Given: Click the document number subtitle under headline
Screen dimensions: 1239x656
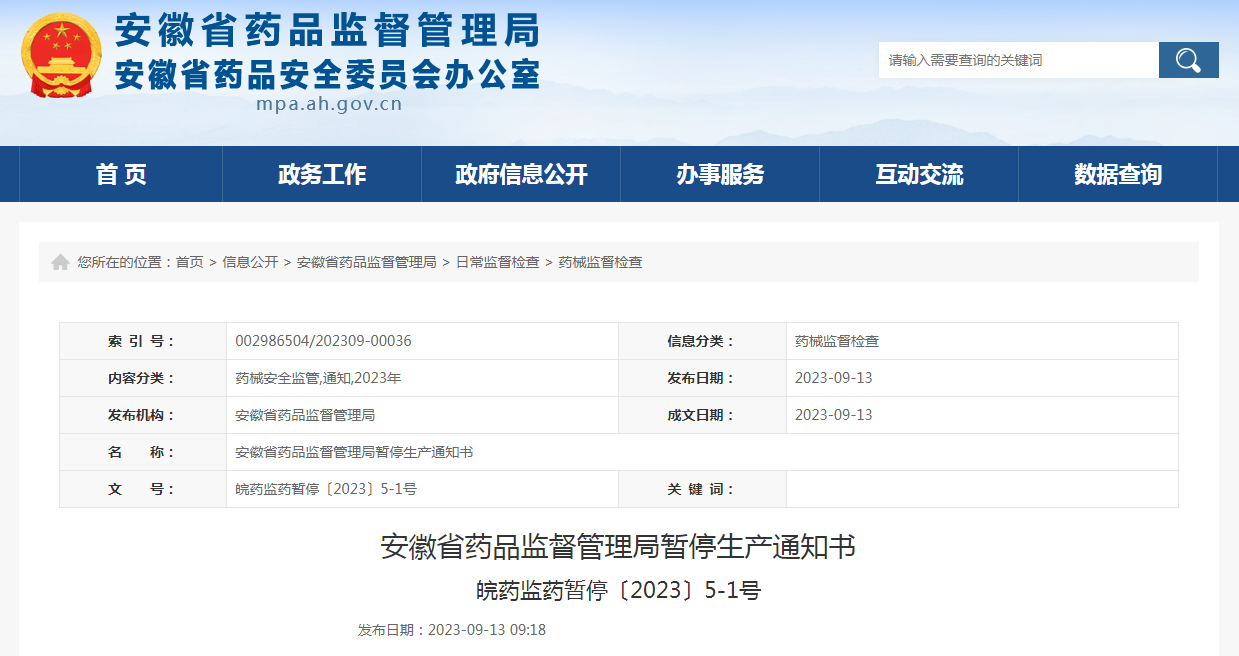Looking at the screenshot, I should coord(618,590).
